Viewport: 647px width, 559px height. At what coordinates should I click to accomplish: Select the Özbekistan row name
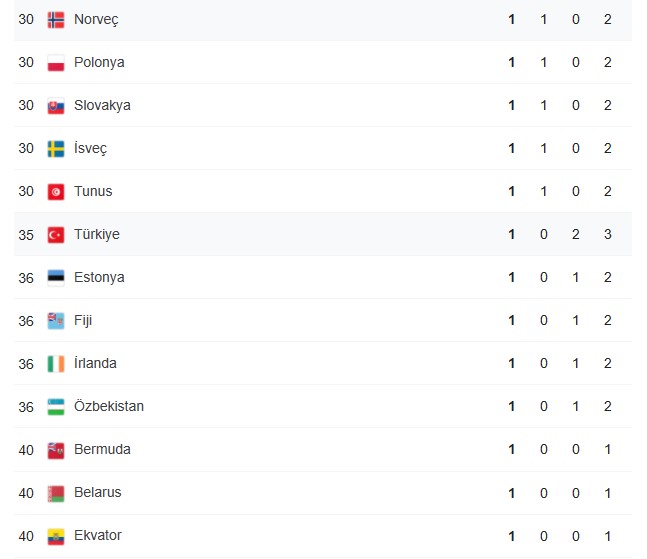(109, 406)
